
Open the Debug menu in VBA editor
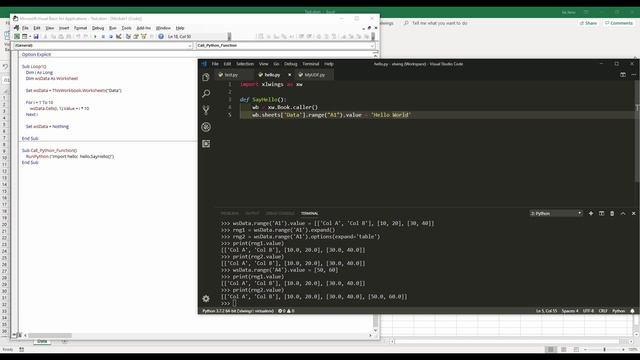coord(98,28)
